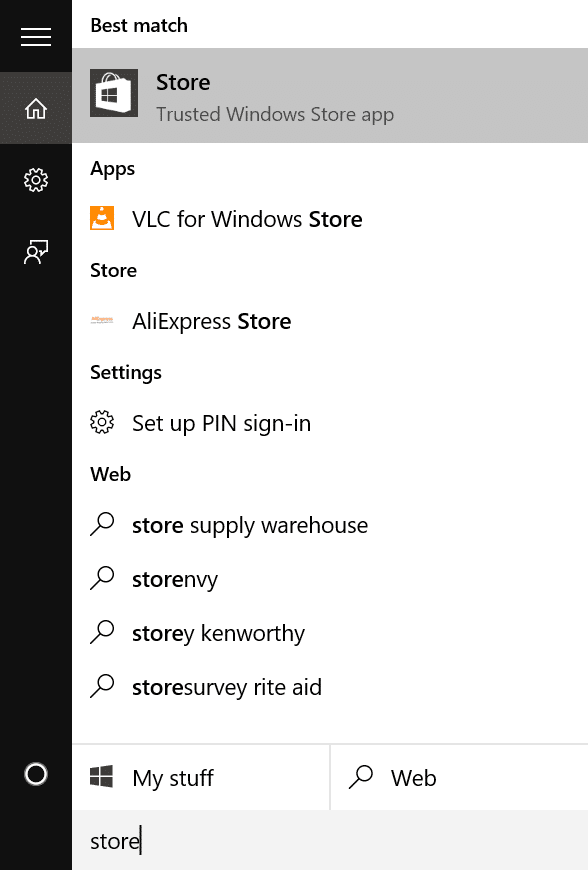Launch VLC for Windows Store

click(x=330, y=219)
